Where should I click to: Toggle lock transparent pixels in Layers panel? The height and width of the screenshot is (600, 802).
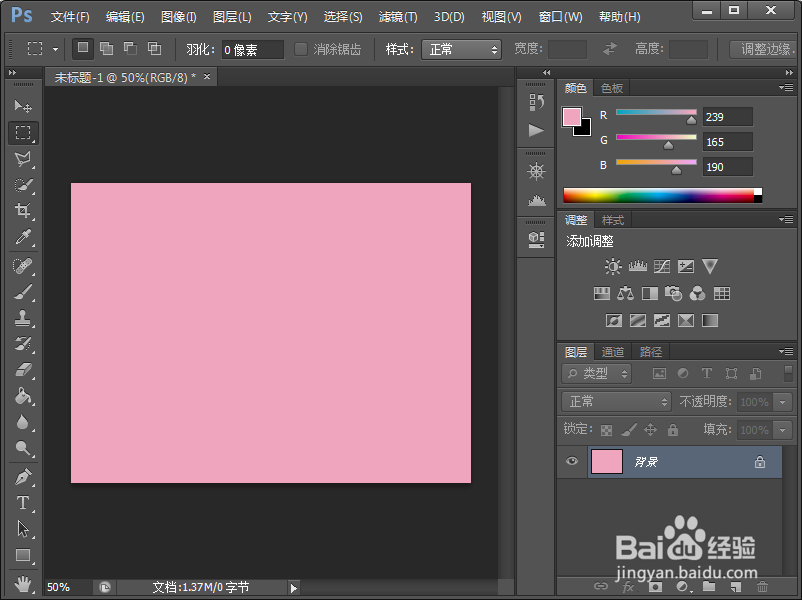(605, 429)
